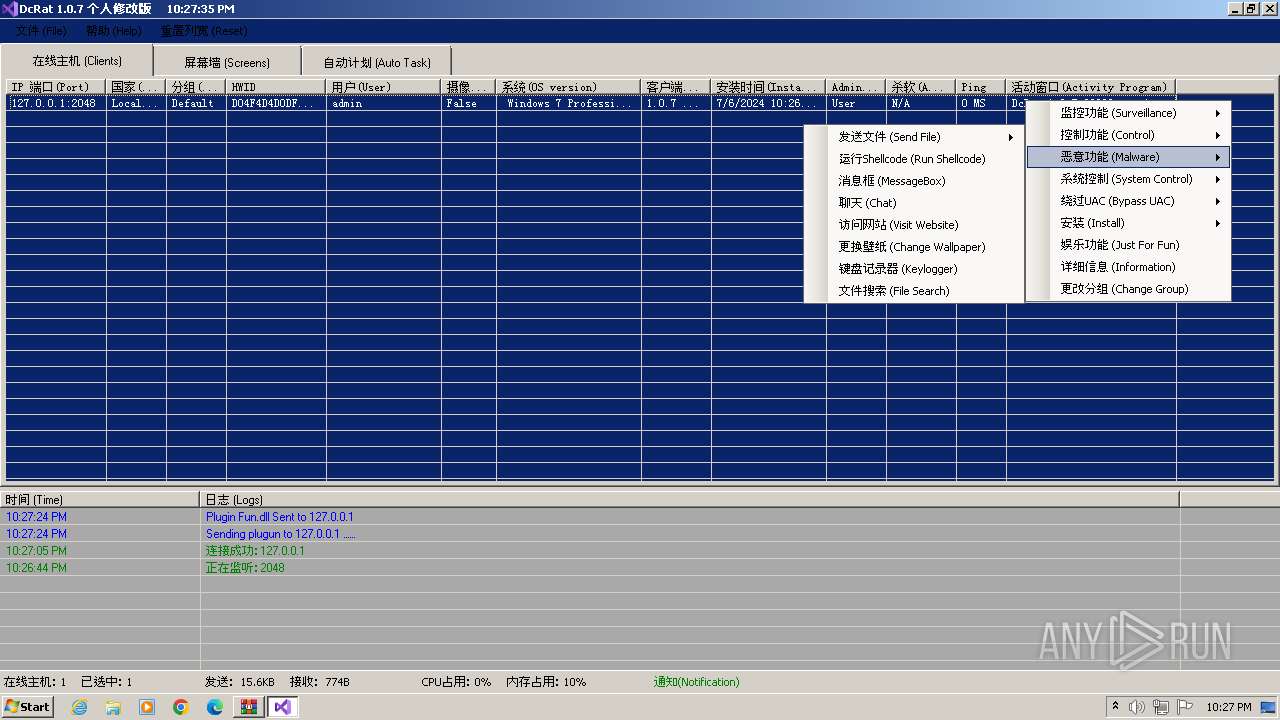The height and width of the screenshot is (720, 1280).
Task: Click the OS version column header
Action: click(x=569, y=87)
